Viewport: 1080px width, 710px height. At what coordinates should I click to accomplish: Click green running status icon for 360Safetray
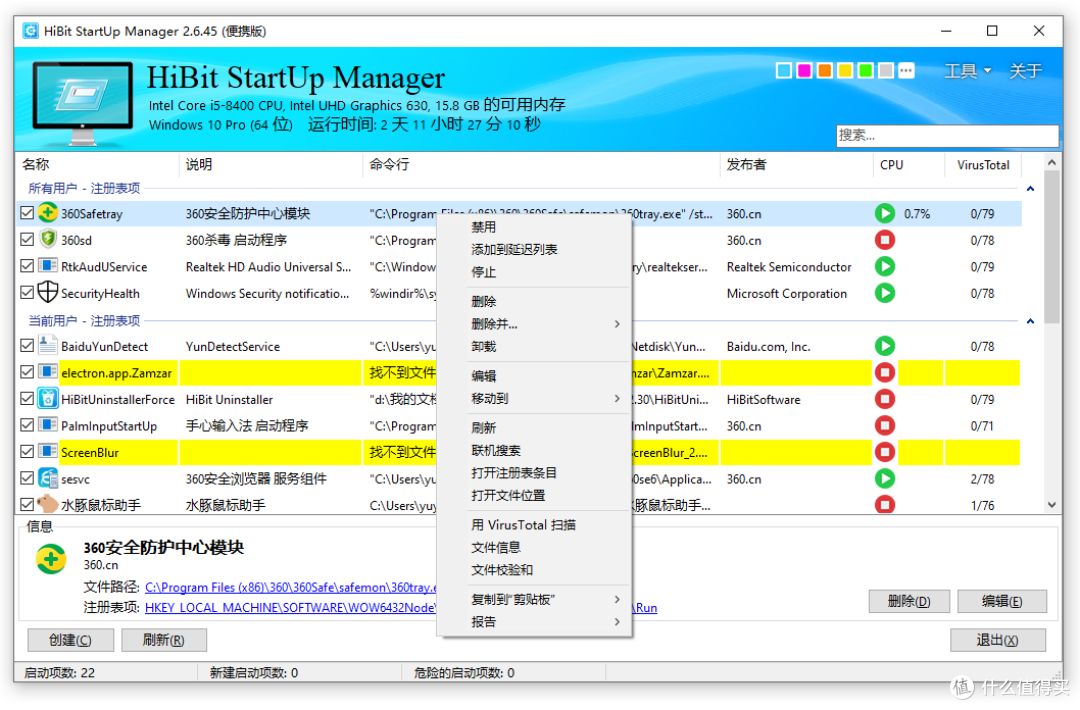tap(885, 213)
